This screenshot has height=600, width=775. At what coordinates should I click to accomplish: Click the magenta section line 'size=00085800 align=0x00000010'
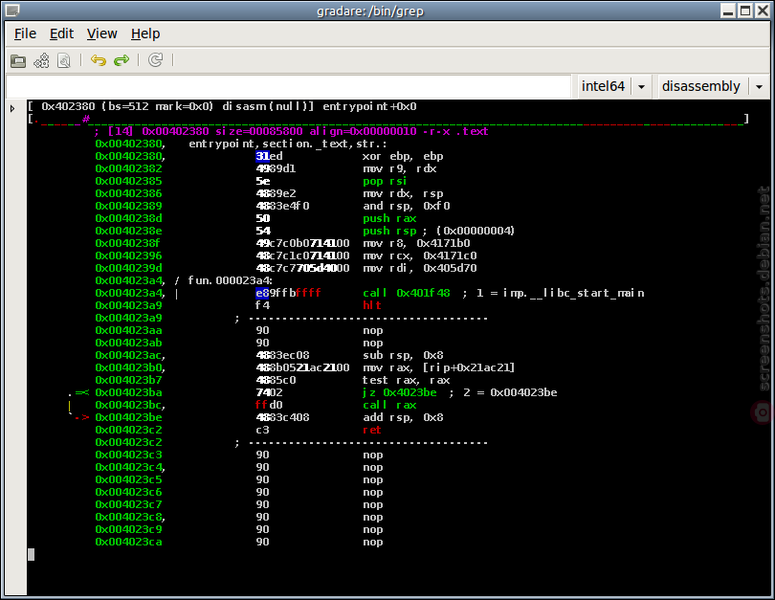(315, 131)
